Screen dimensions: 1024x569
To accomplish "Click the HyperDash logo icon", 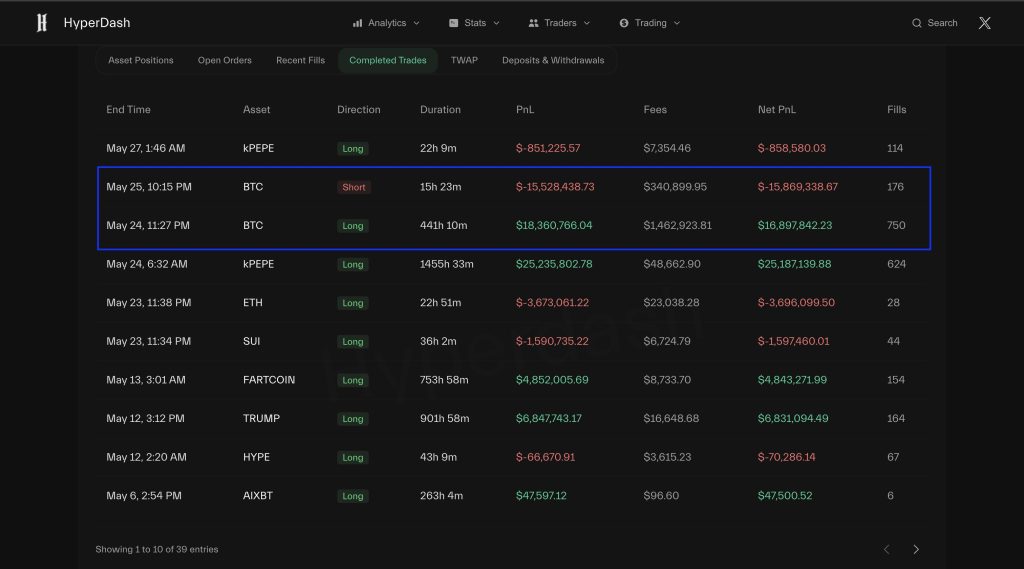I will click(42, 23).
